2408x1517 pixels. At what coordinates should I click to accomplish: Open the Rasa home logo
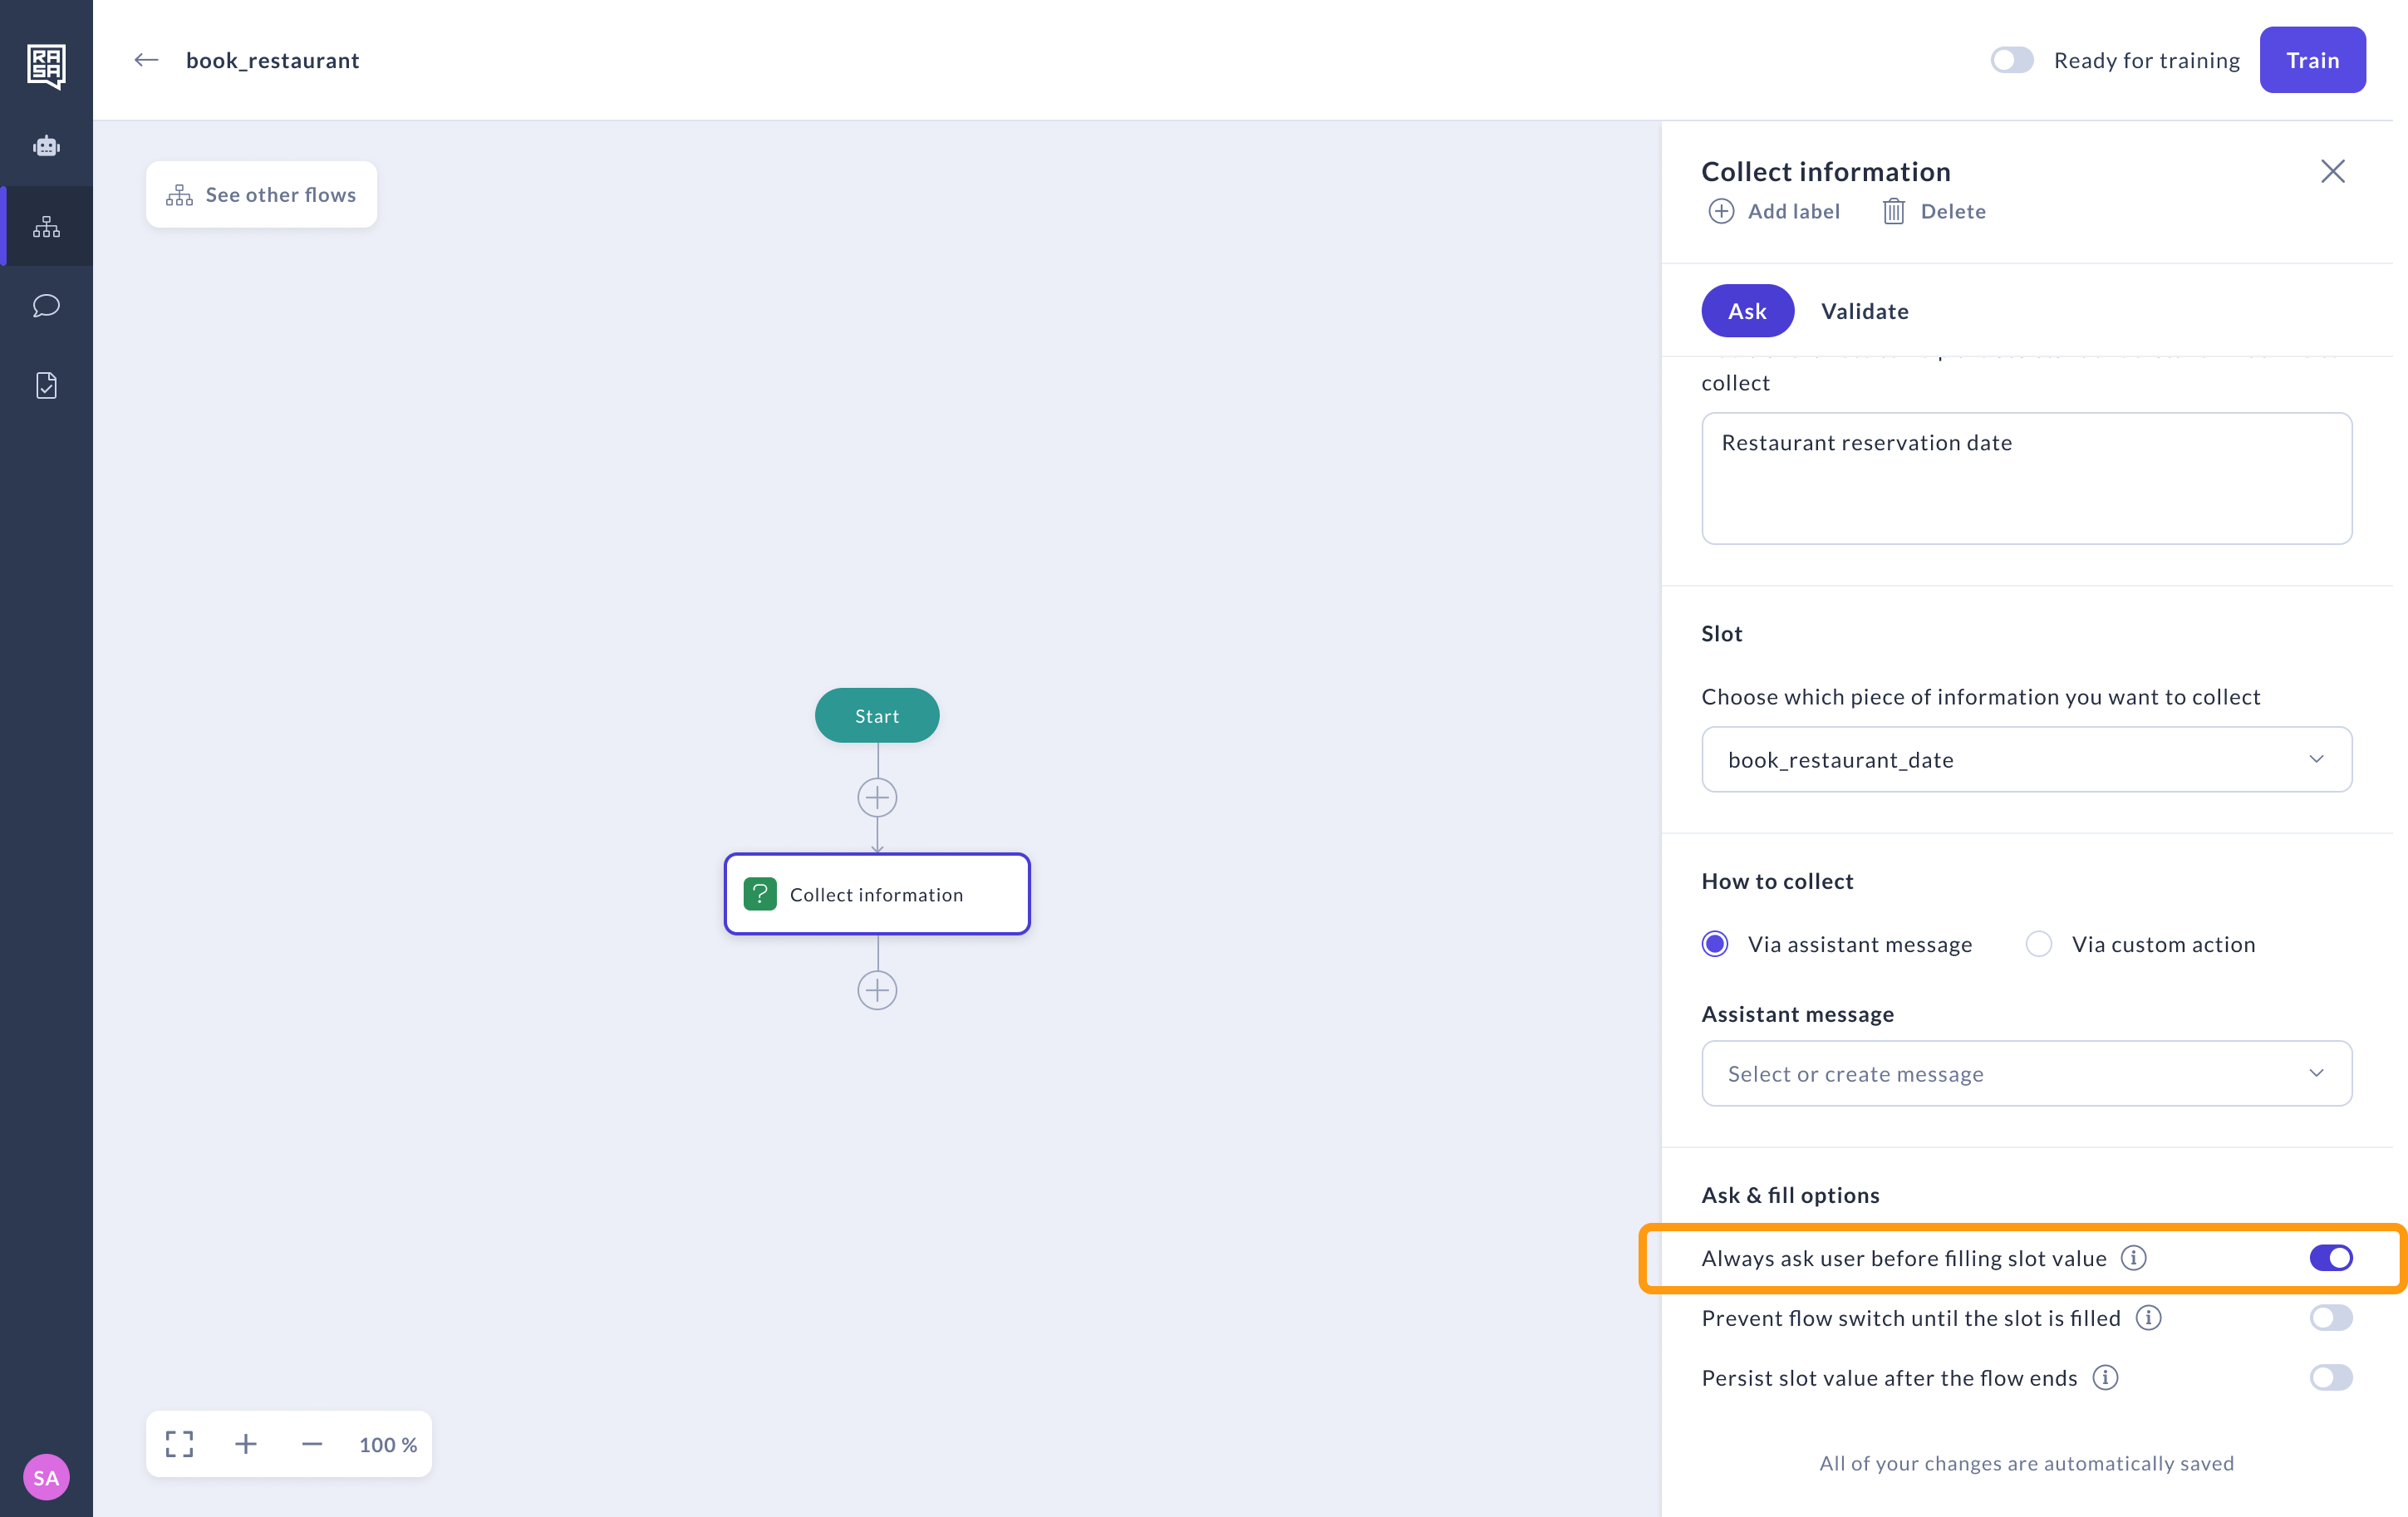46,66
